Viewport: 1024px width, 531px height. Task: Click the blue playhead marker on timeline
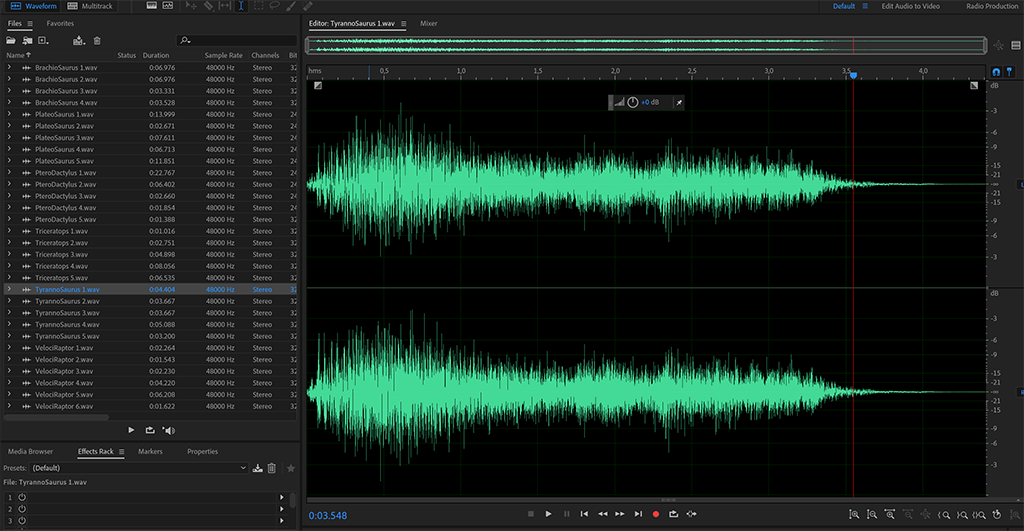click(x=853, y=76)
